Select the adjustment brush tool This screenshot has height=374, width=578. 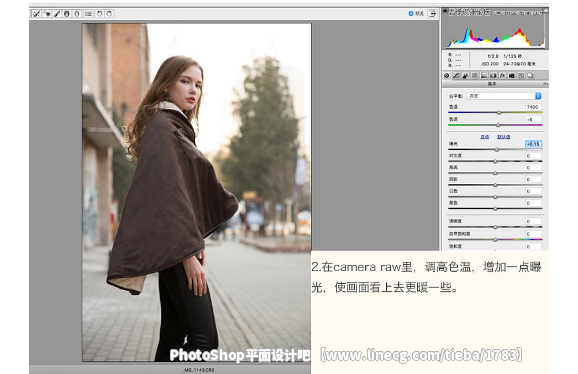pyautogui.click(x=57, y=14)
